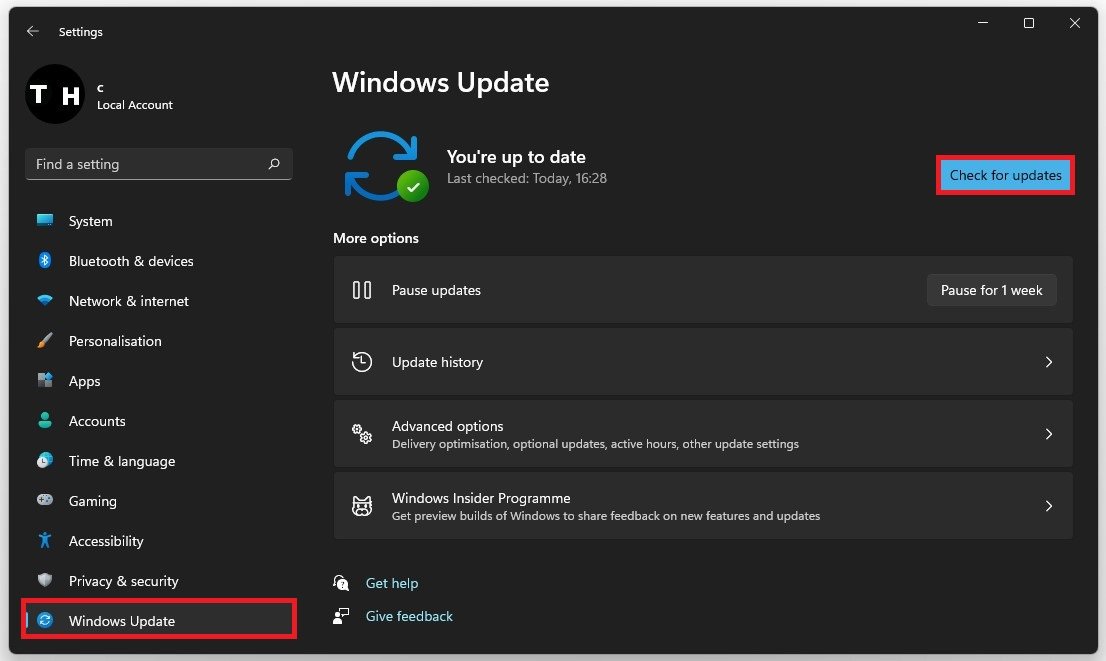Click the Windows Insider cat icon
The image size is (1106, 661).
pos(362,506)
